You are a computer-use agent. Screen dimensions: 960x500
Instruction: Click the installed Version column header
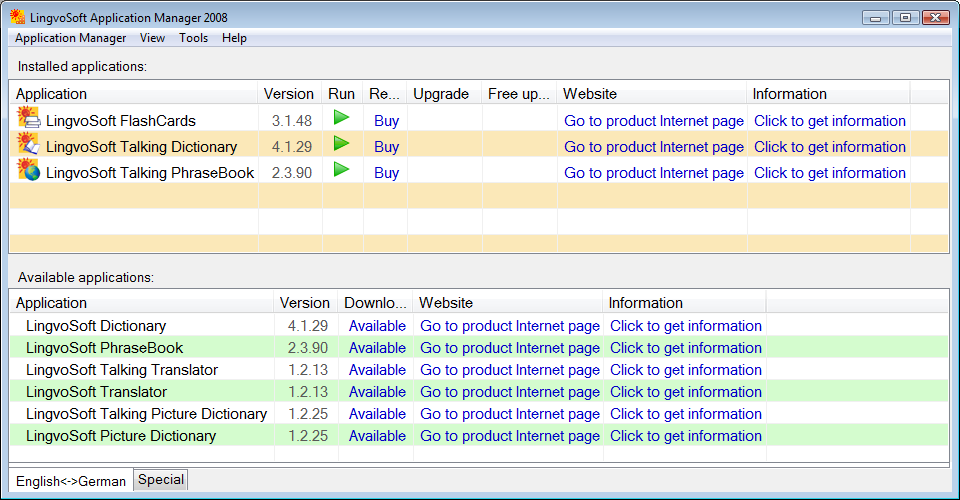tap(290, 94)
